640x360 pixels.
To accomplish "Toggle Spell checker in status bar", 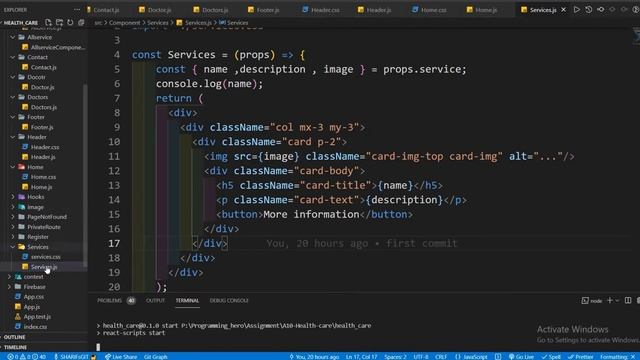I will [x=551, y=357].
